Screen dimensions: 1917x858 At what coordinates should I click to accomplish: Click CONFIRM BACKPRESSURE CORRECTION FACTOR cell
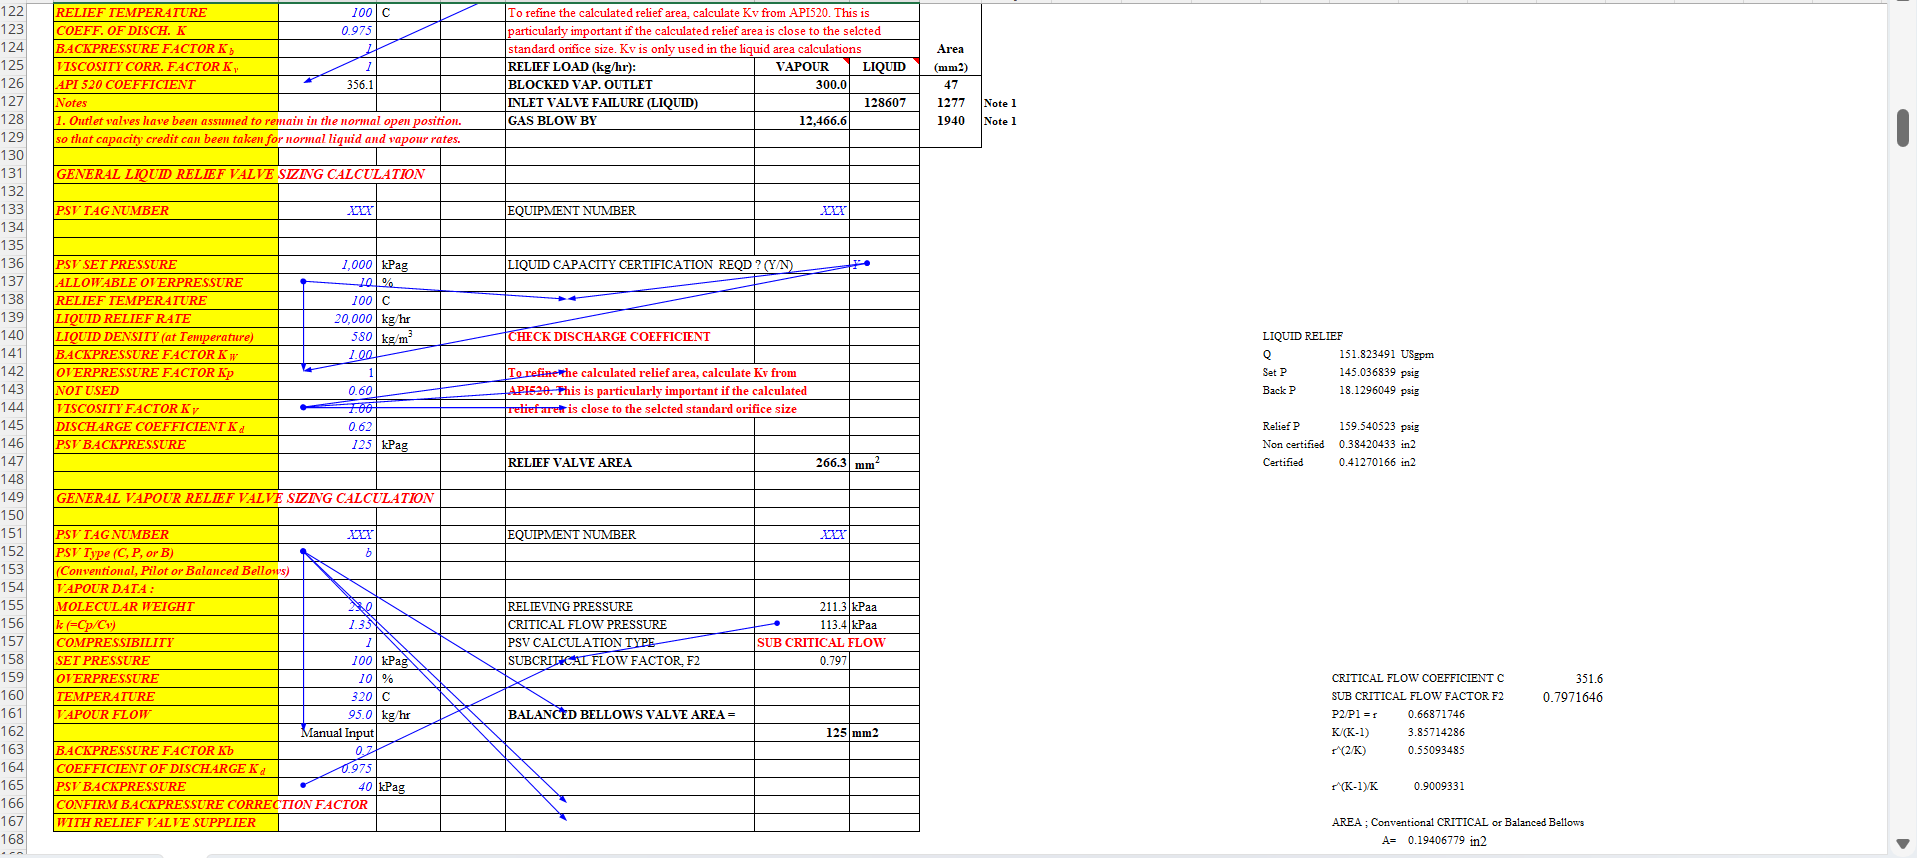click(x=212, y=805)
